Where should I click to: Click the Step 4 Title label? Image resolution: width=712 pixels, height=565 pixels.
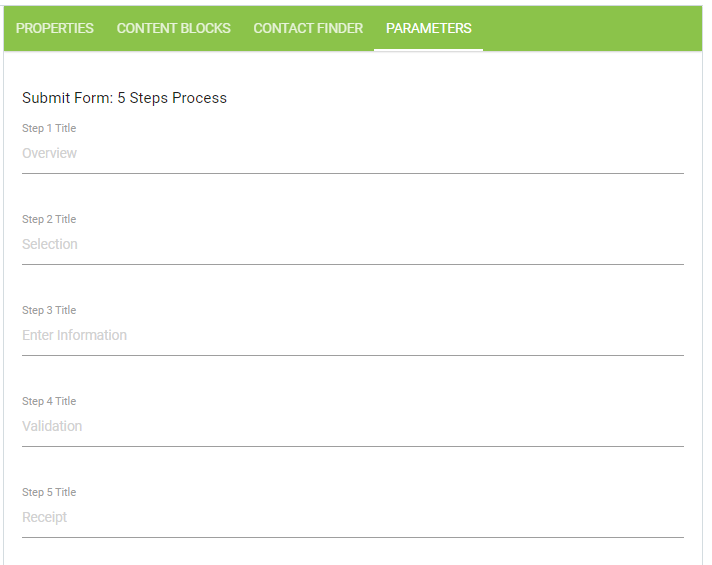pos(49,402)
